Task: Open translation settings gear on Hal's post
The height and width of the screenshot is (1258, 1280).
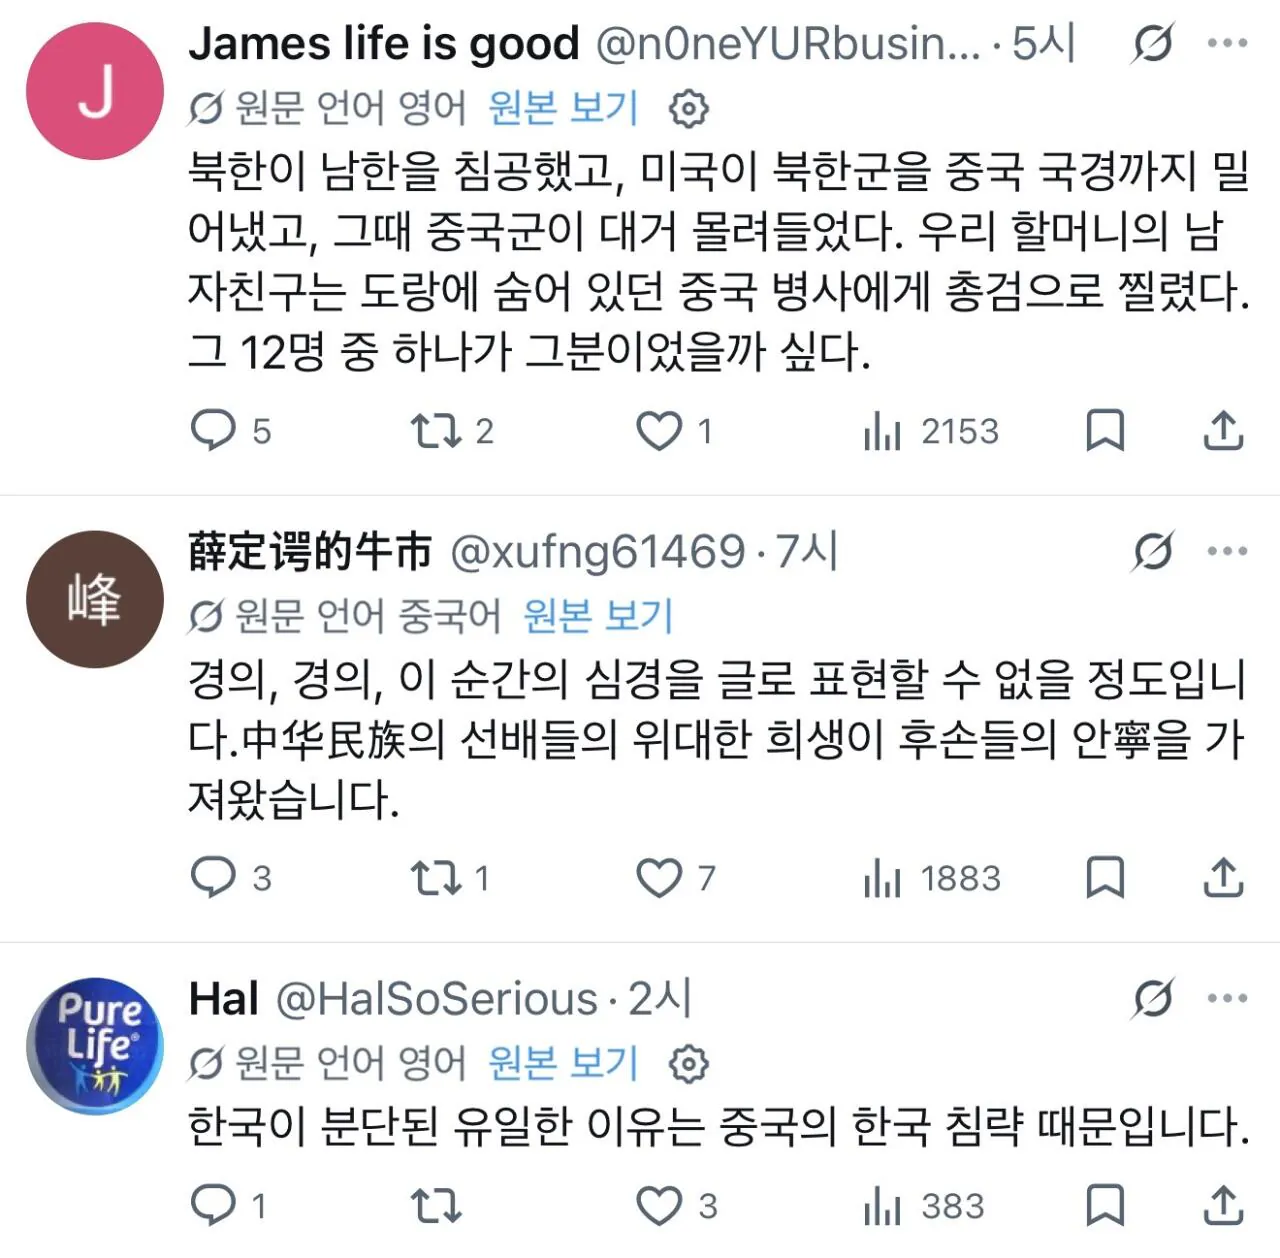Action: tap(688, 1064)
